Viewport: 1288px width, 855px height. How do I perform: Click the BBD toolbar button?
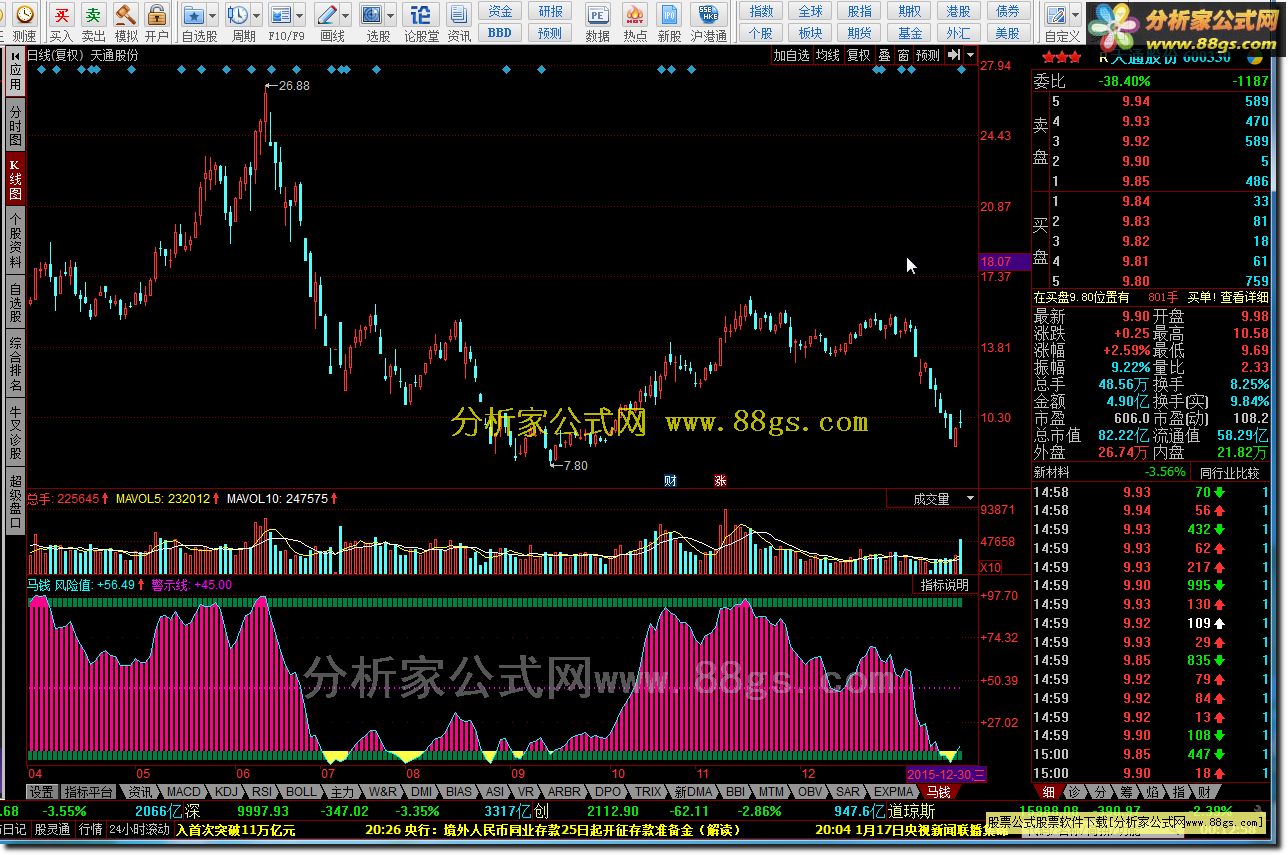[x=499, y=32]
